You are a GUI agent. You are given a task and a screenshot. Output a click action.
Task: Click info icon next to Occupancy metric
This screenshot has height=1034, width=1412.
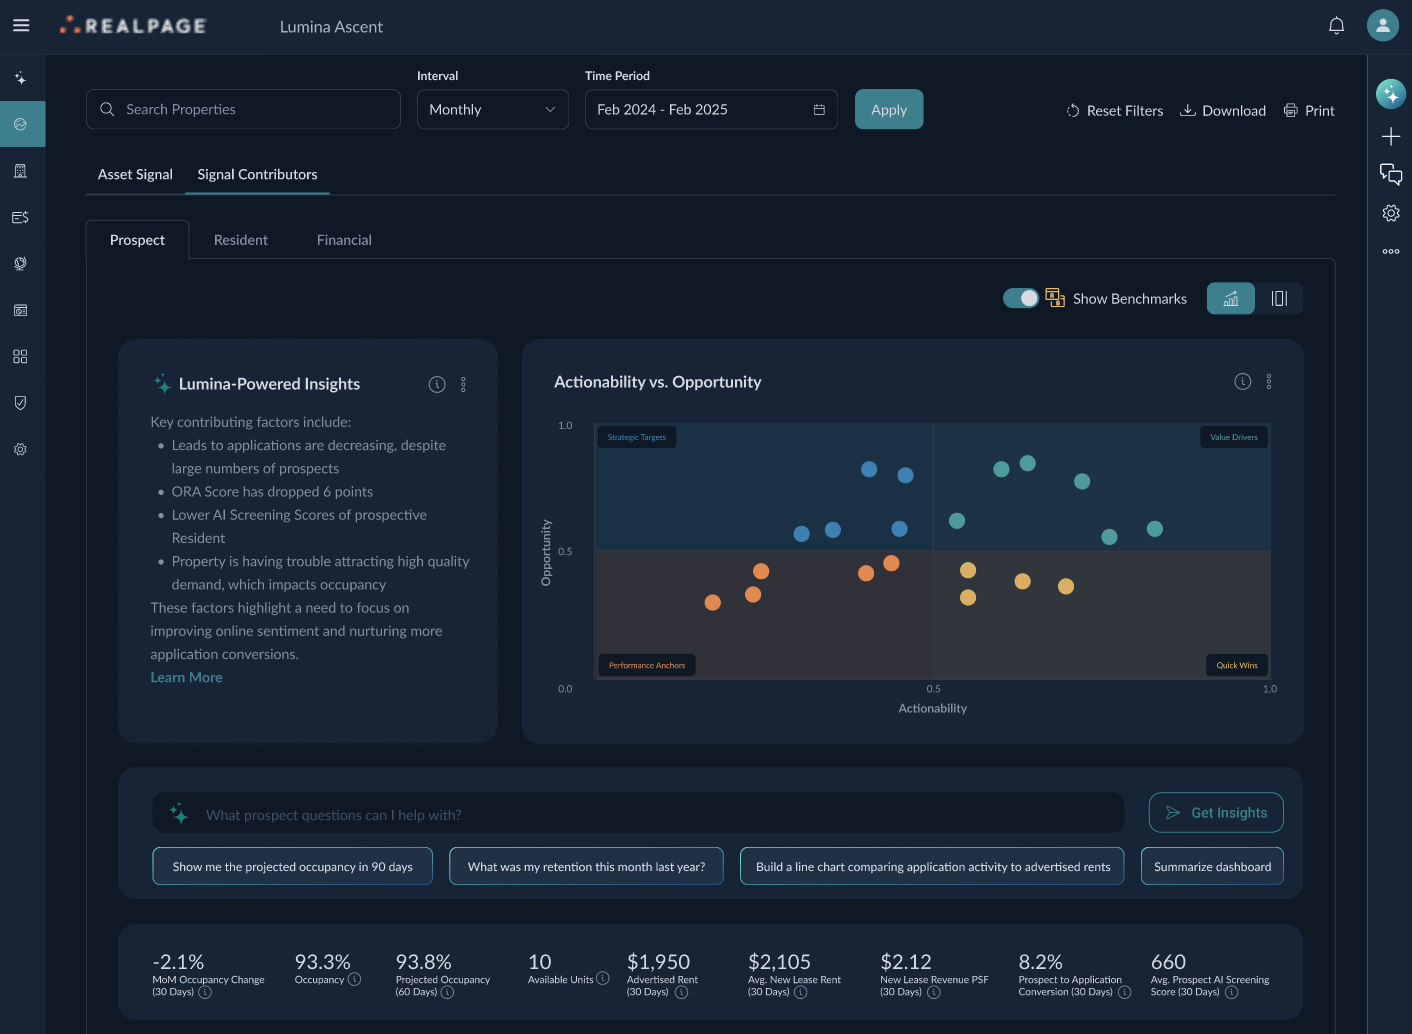click(354, 979)
